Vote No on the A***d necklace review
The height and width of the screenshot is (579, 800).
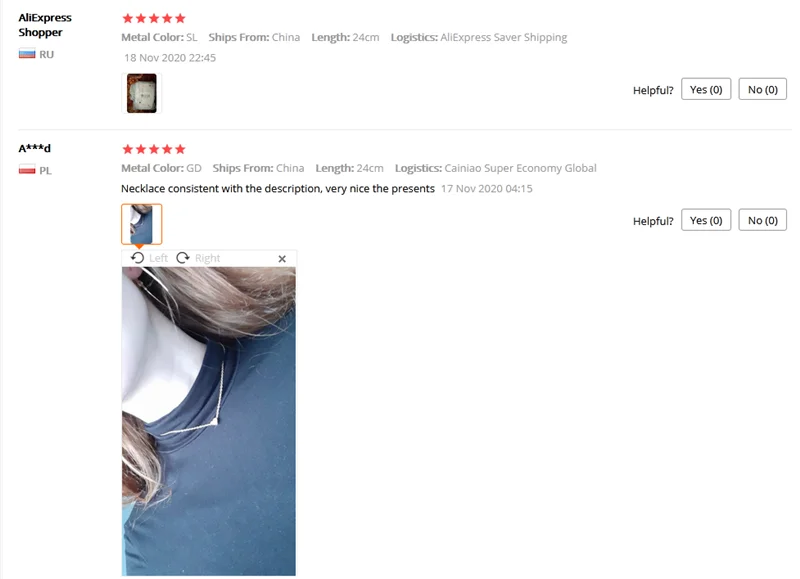pyautogui.click(x=763, y=220)
